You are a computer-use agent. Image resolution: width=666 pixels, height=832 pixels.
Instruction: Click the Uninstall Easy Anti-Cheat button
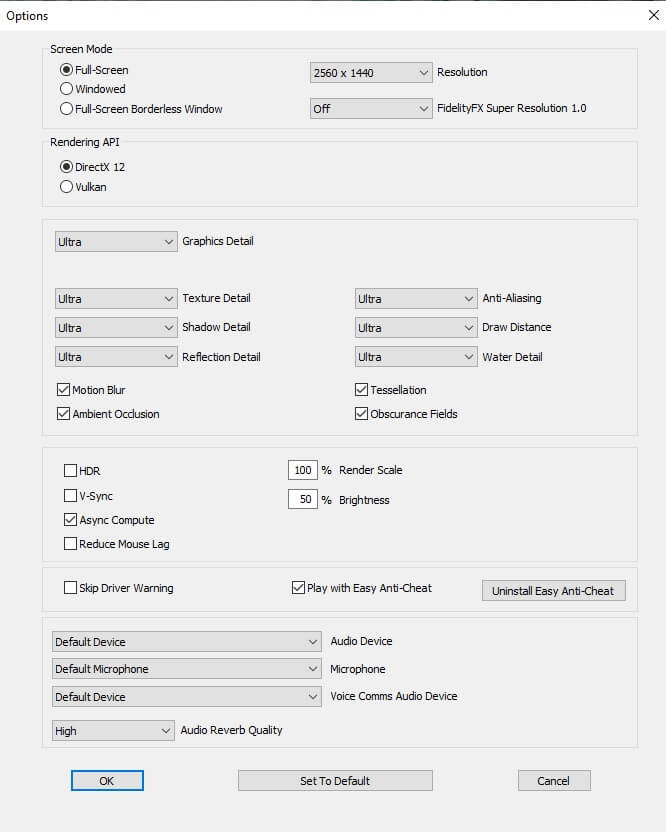click(551, 590)
